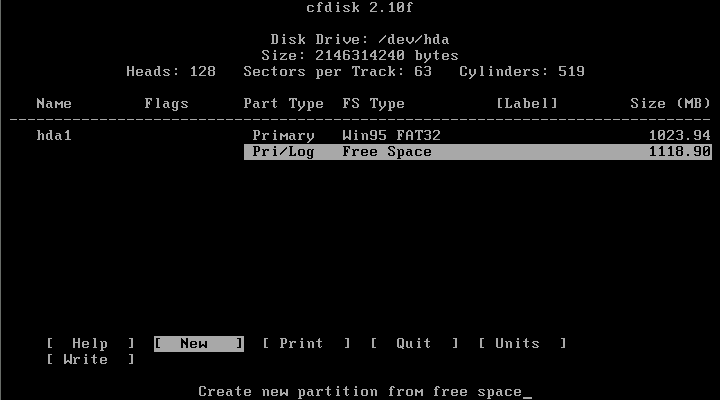
Task: Choose Quit from the bottom menu
Action: pos(413,343)
